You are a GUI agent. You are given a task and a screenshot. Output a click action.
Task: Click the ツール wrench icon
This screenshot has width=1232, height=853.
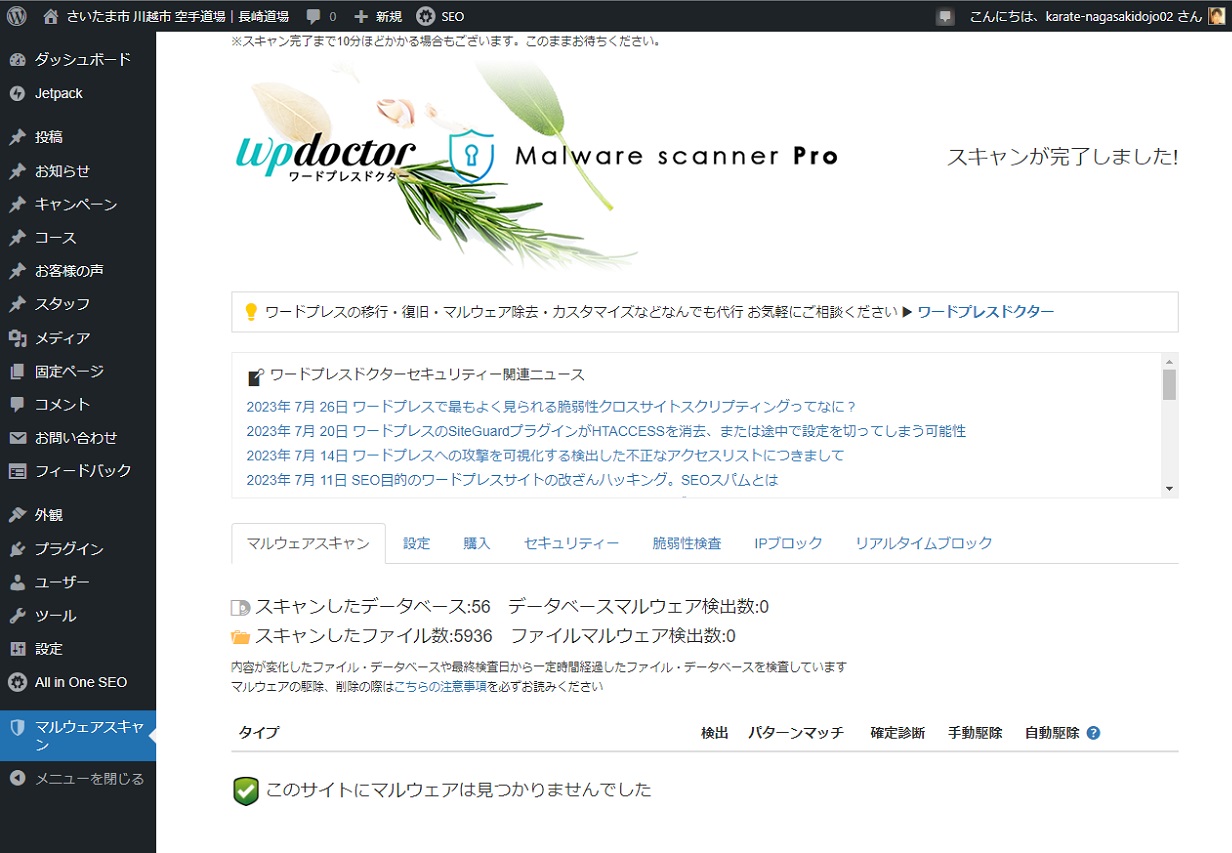[x=17, y=616]
